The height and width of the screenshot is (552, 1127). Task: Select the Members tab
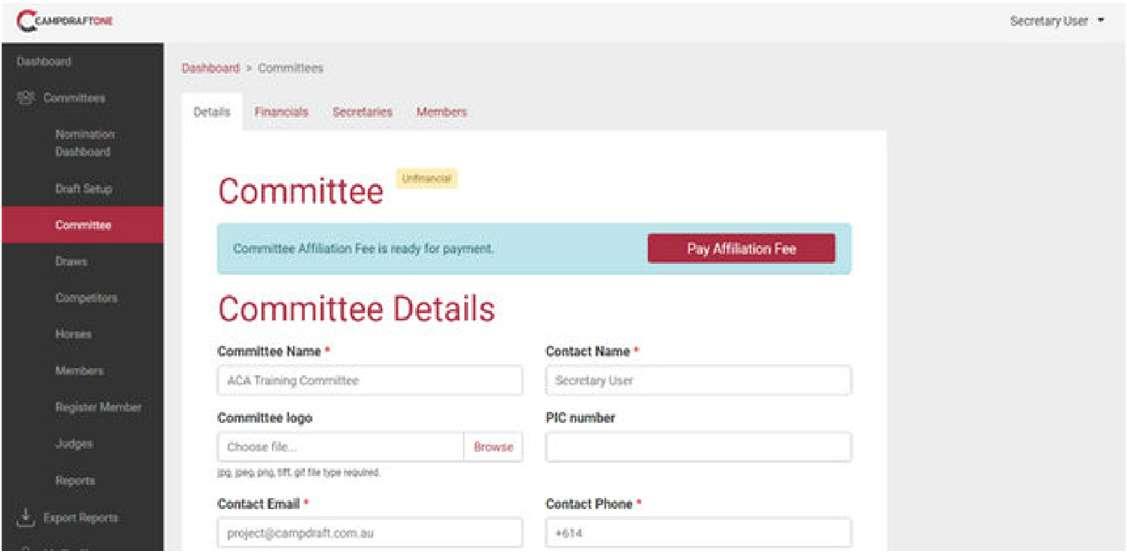[x=441, y=112]
